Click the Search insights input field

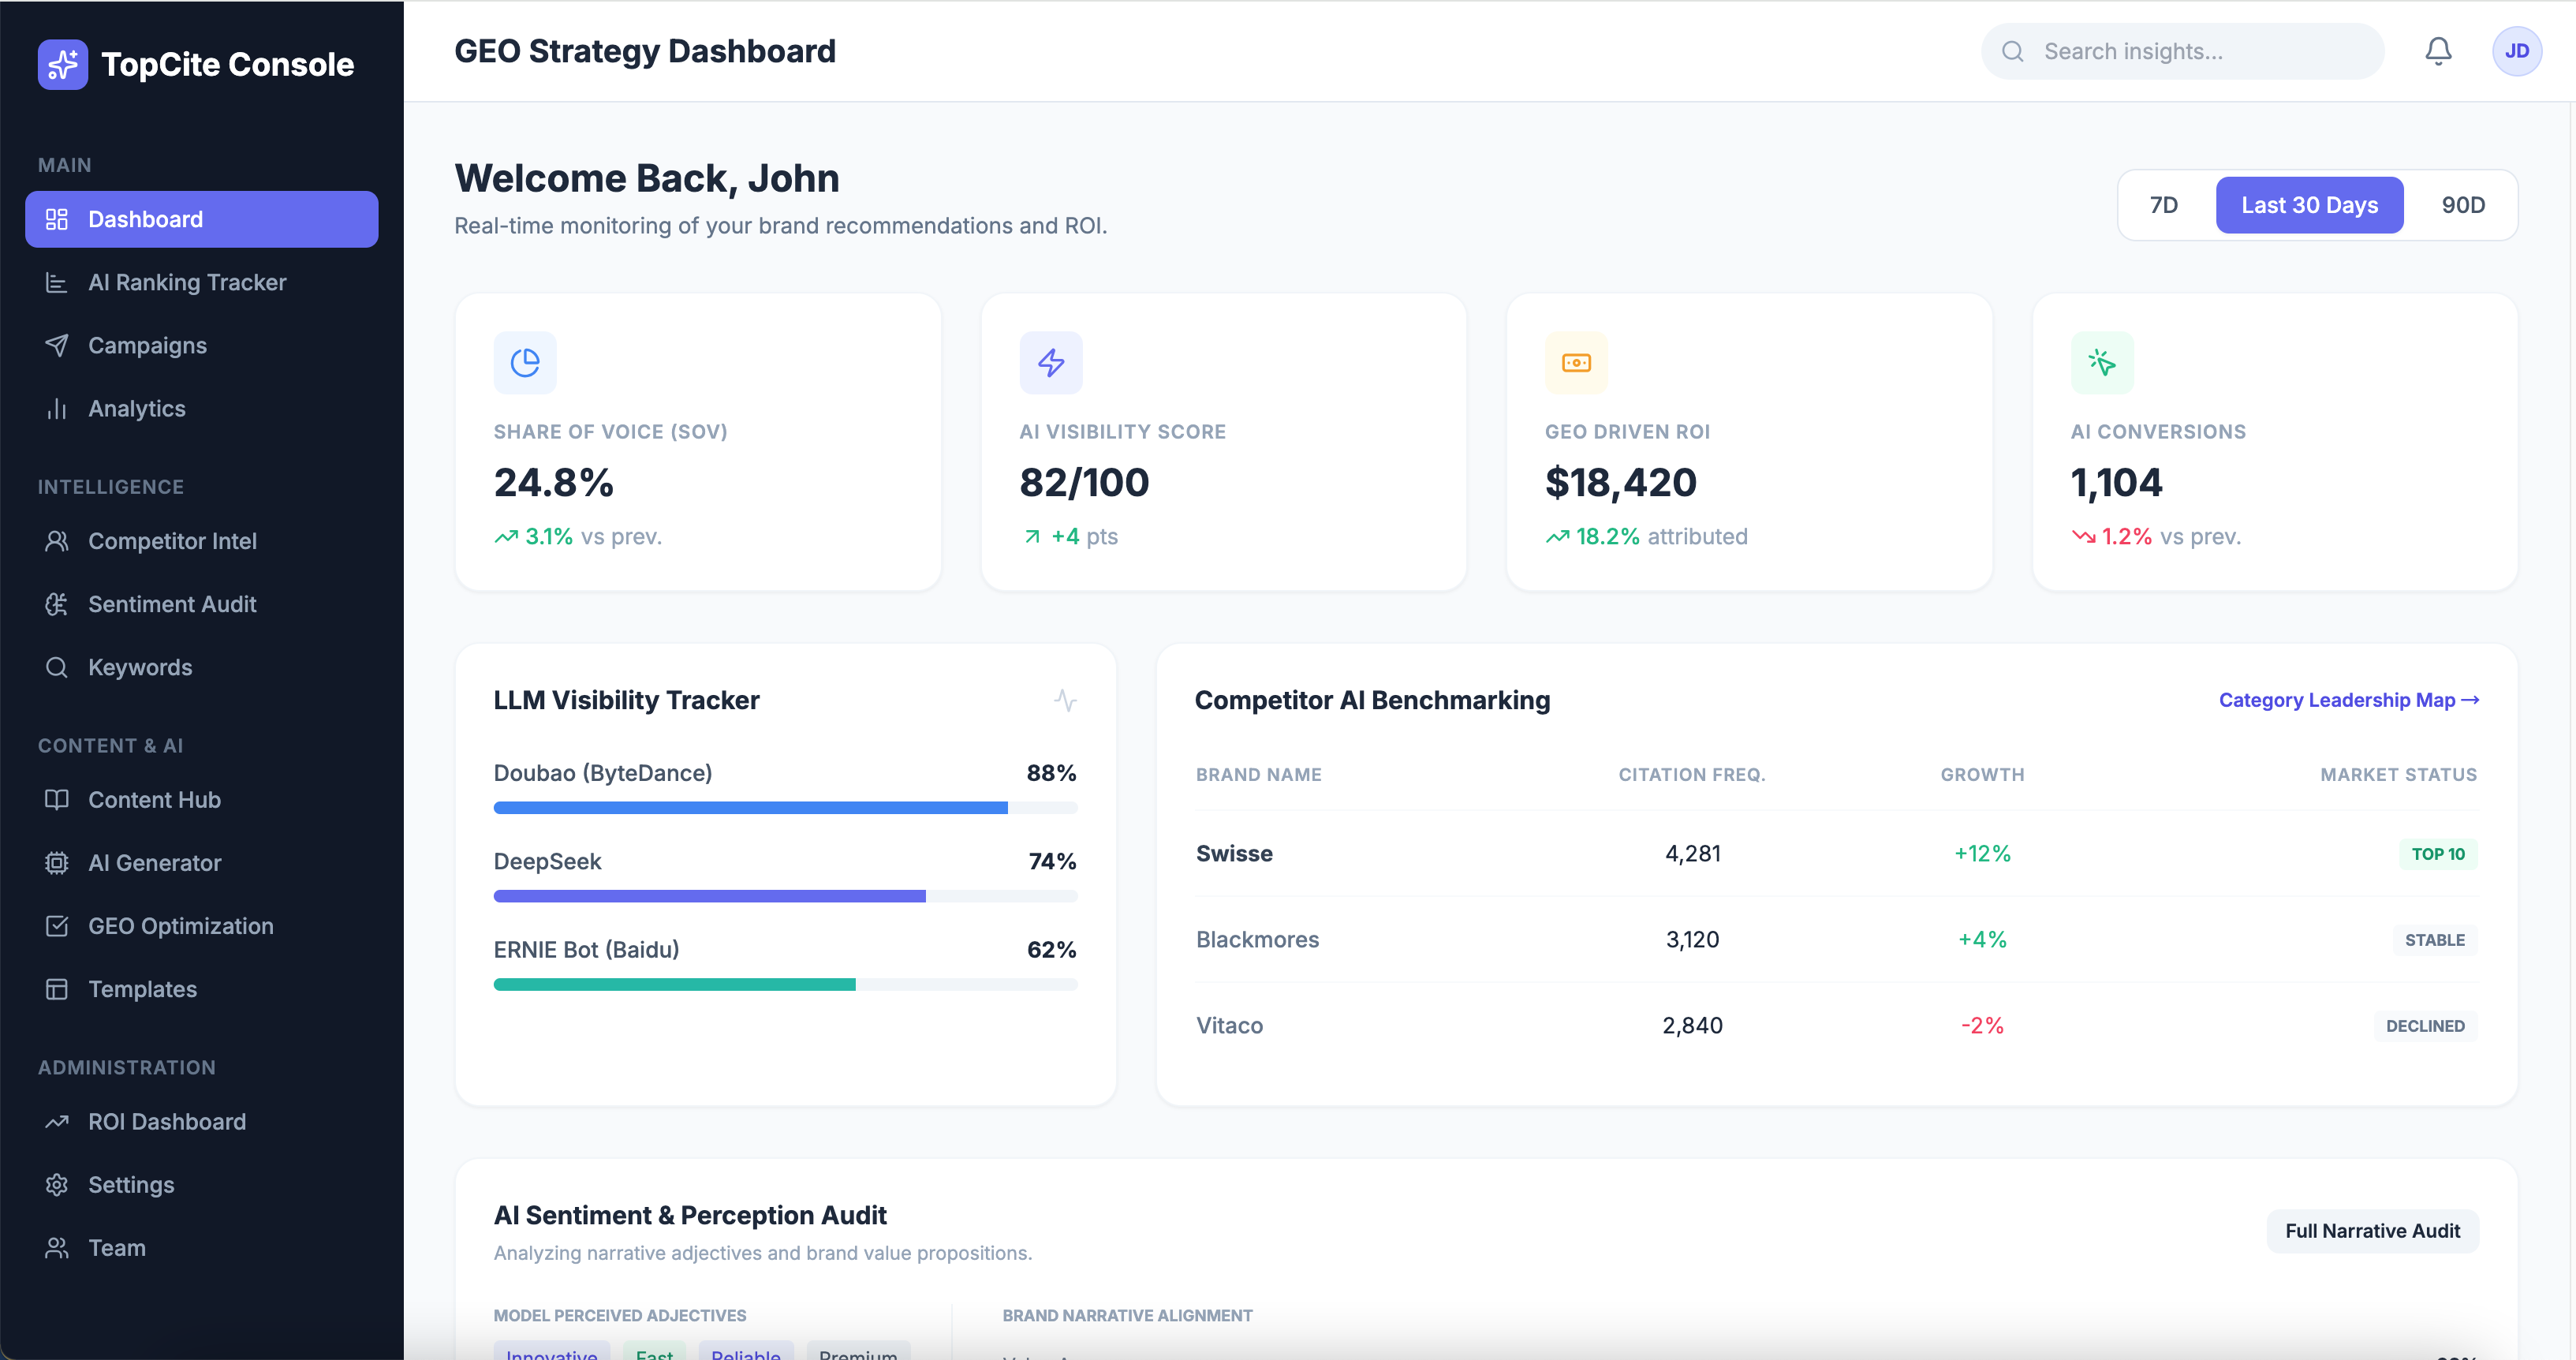pyautogui.click(x=2200, y=51)
